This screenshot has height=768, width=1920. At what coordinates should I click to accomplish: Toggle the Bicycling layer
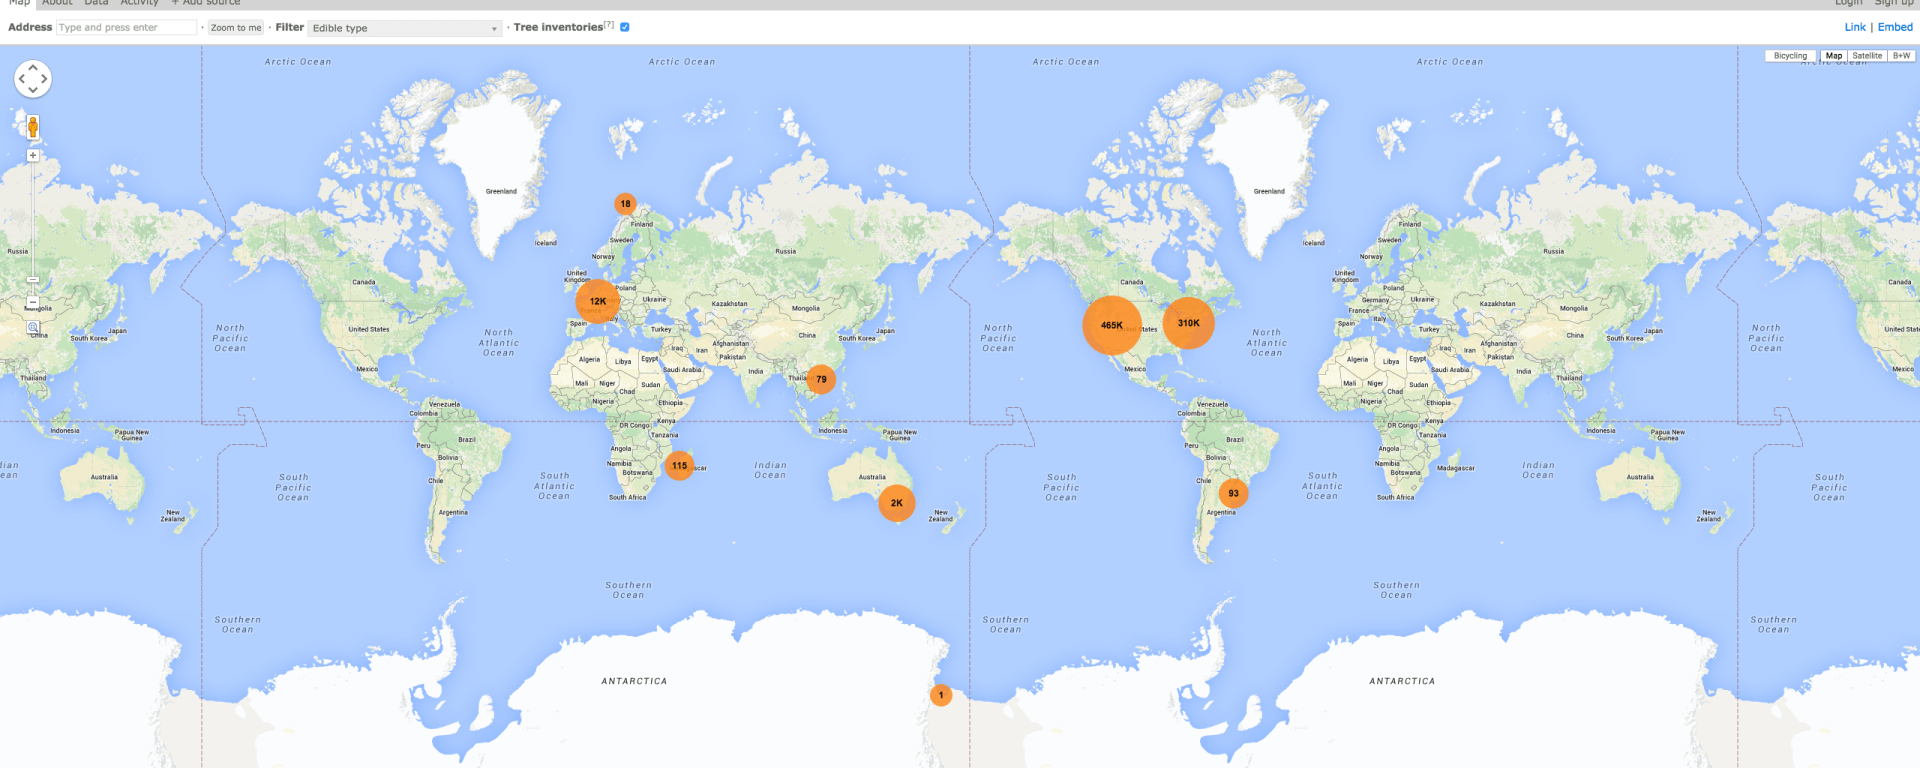pyautogui.click(x=1790, y=56)
